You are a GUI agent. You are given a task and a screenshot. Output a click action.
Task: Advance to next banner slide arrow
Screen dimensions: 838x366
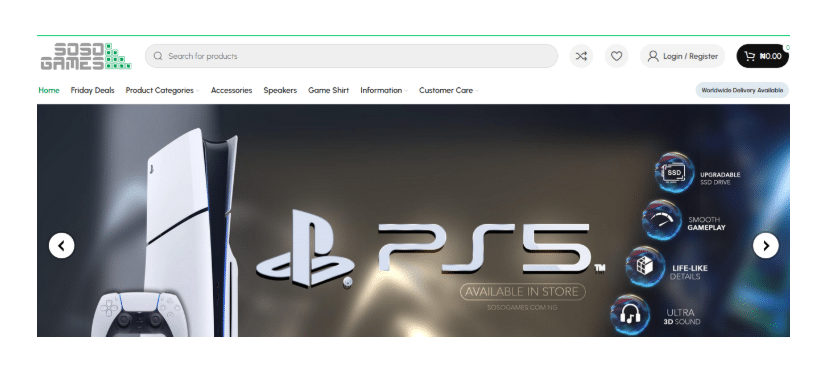click(x=765, y=246)
